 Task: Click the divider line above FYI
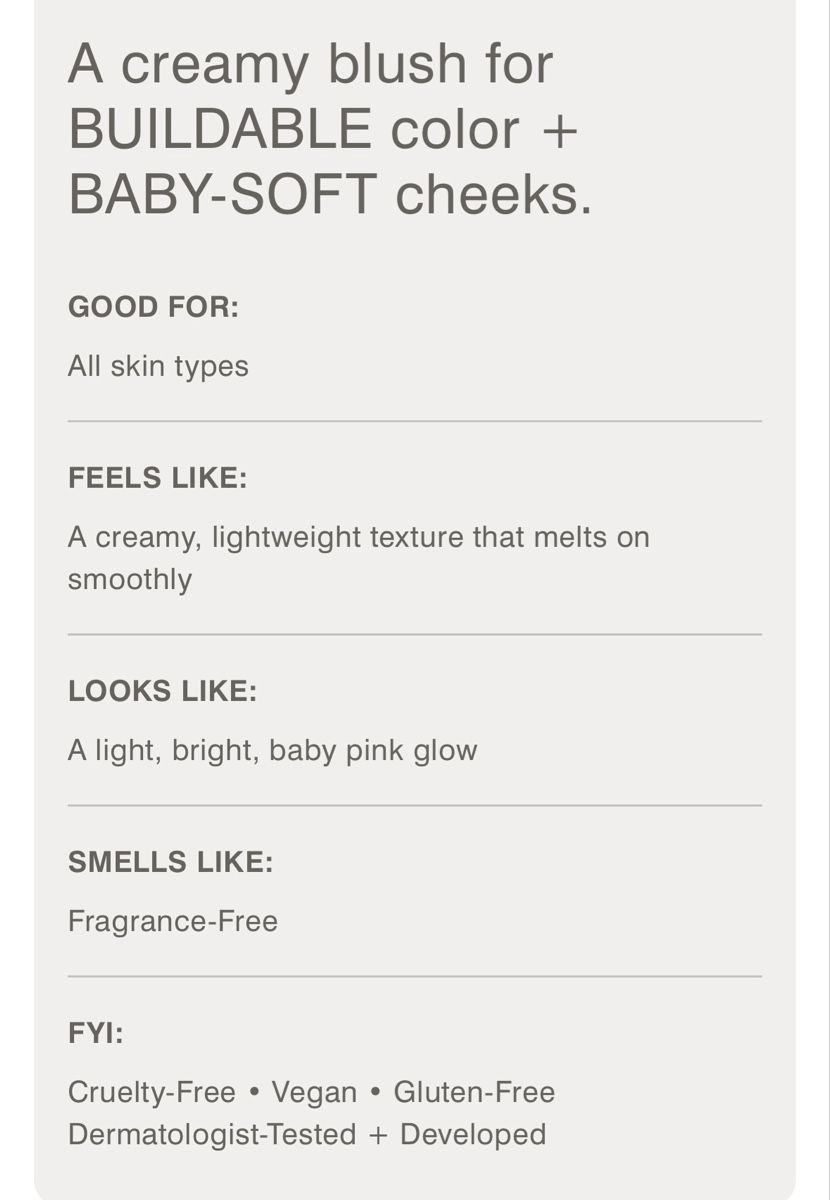click(415, 976)
